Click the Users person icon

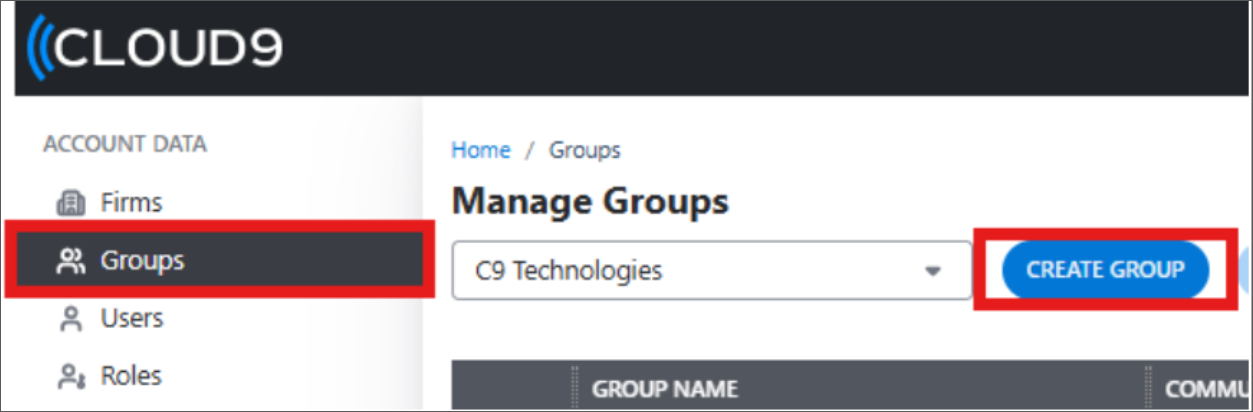coord(69,319)
